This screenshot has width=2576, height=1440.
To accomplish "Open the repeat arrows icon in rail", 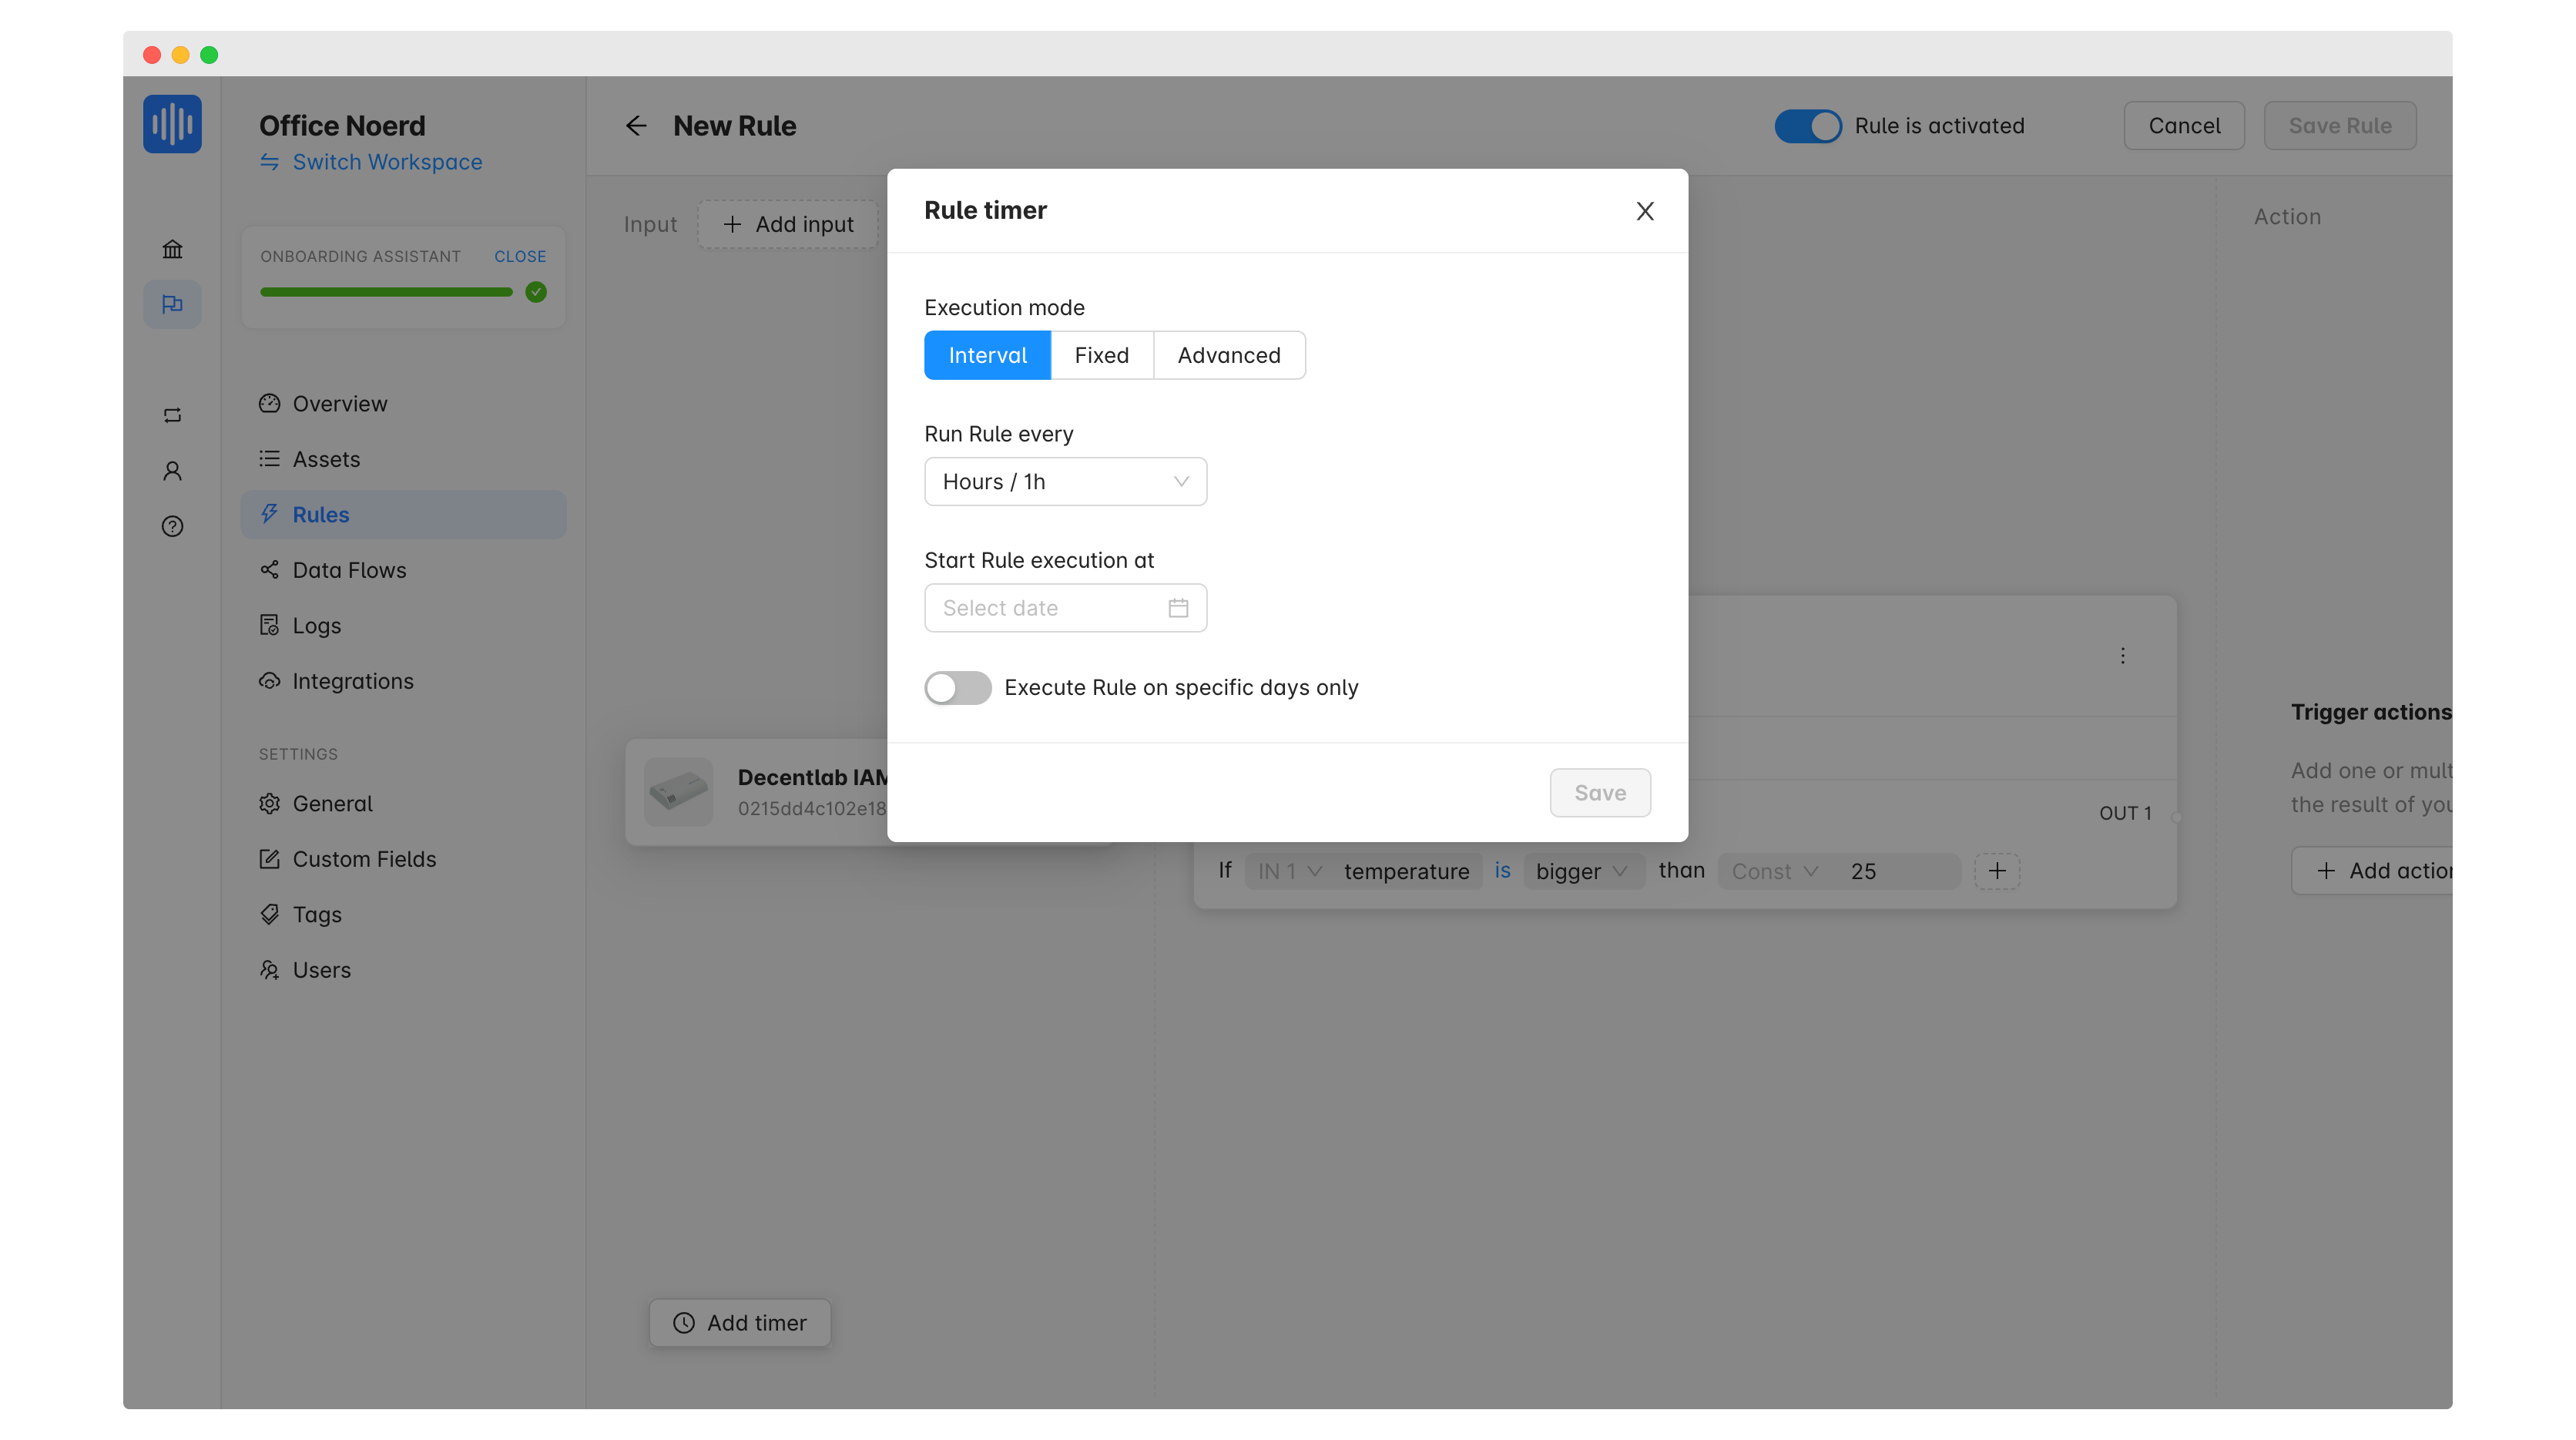I will point(172,415).
